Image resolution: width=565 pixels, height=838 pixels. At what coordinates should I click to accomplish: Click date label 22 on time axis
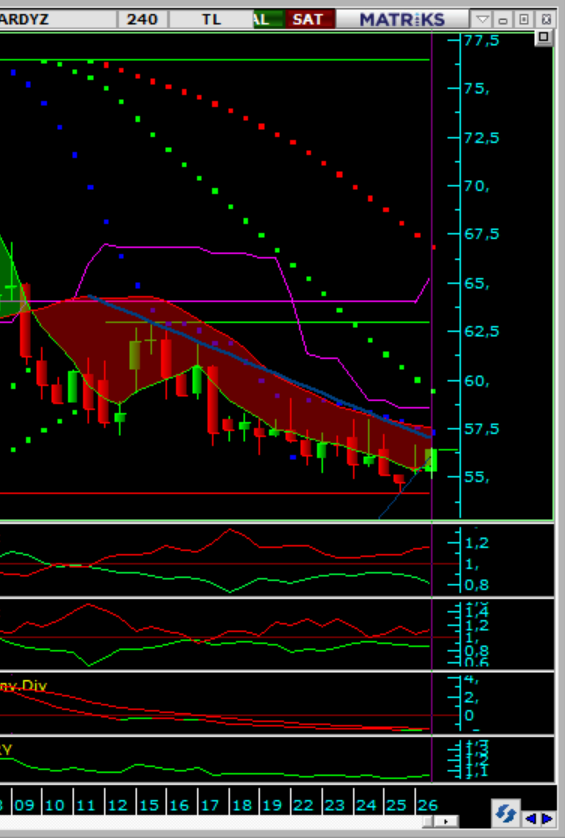[x=303, y=805]
